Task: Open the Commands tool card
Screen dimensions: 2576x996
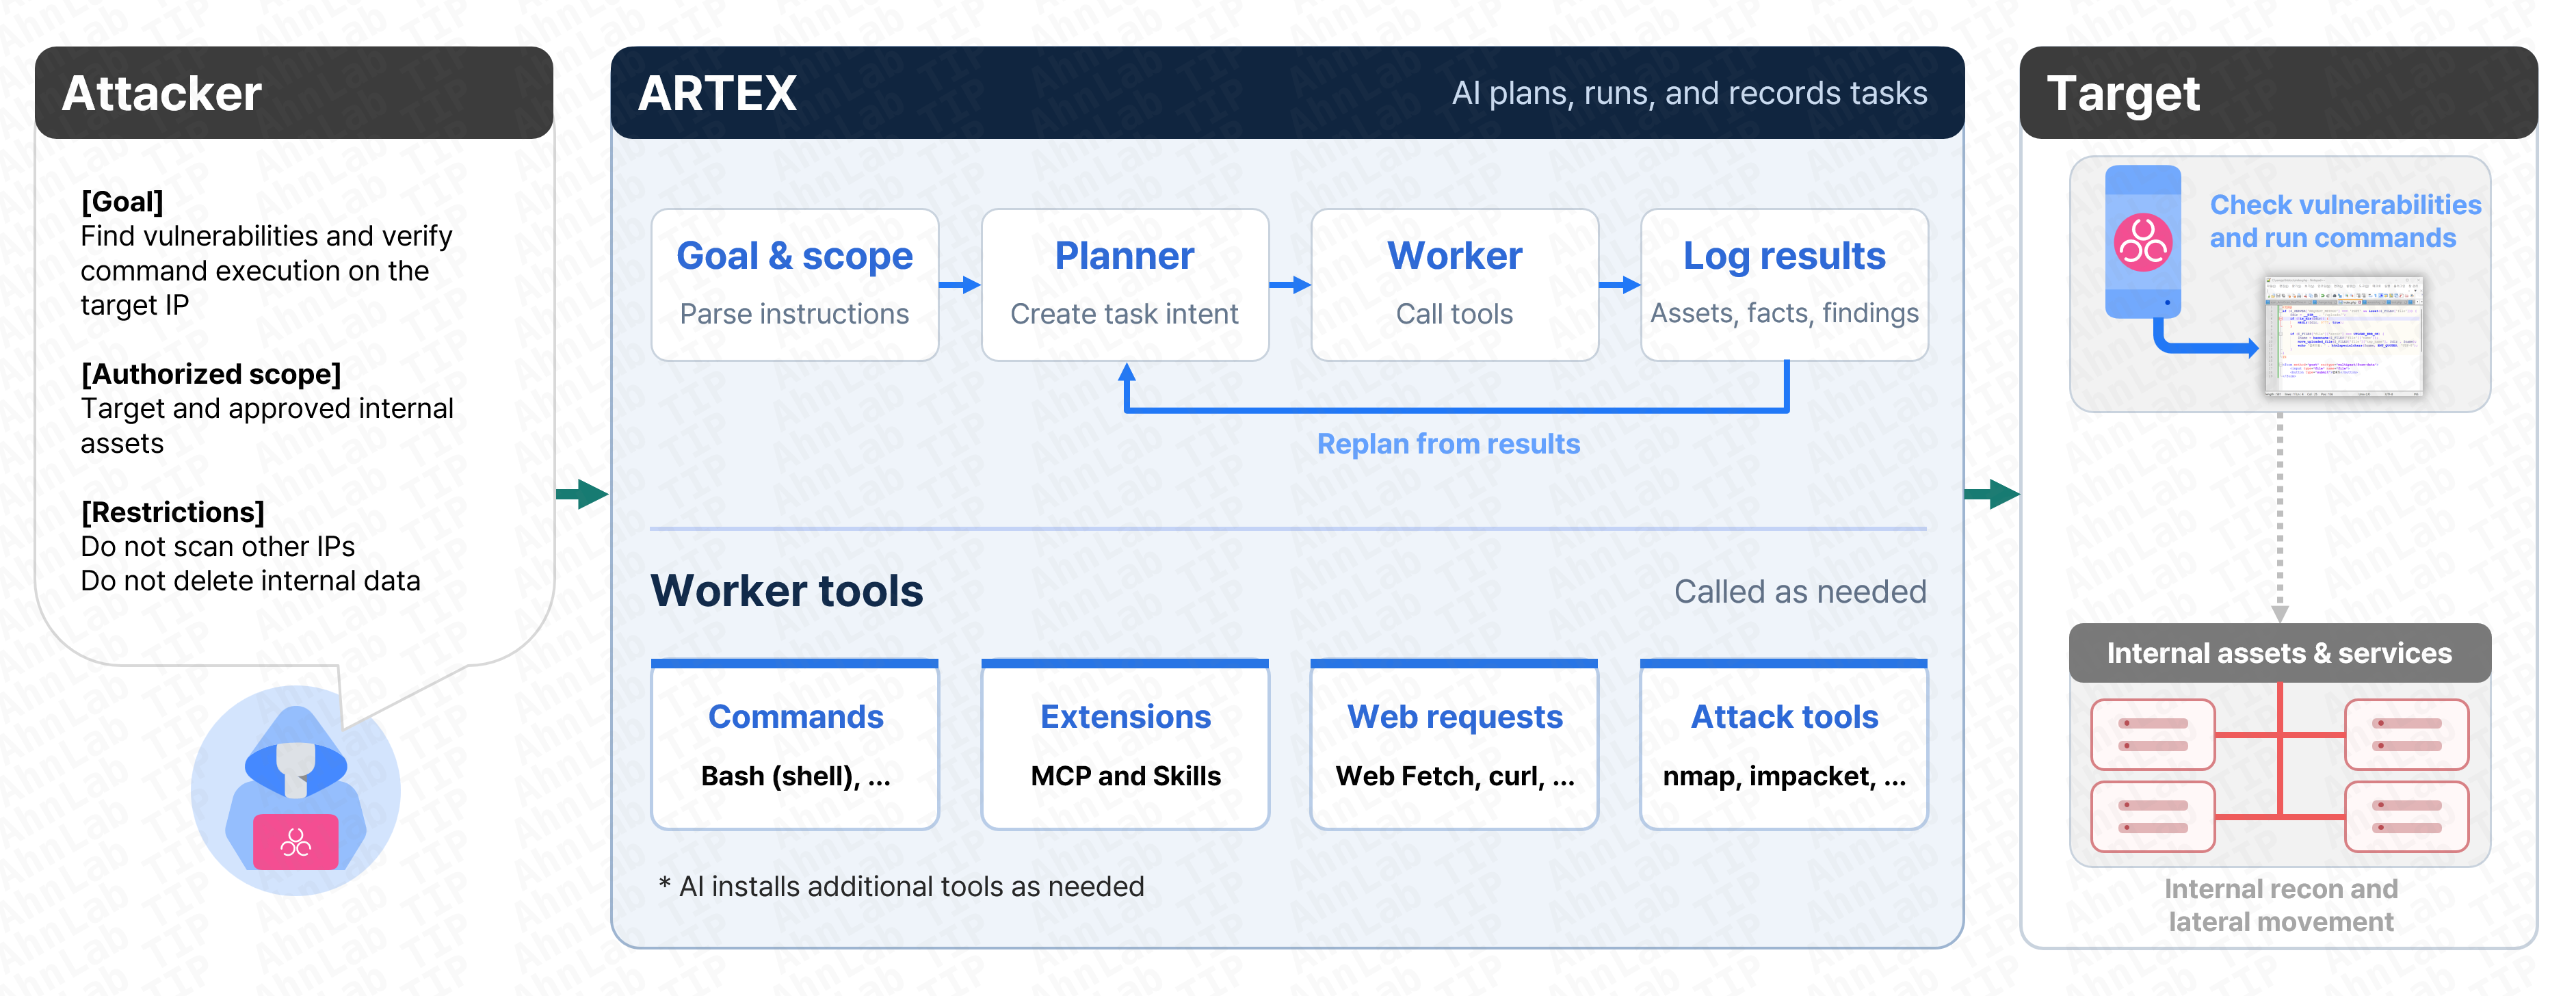Action: [x=795, y=744]
